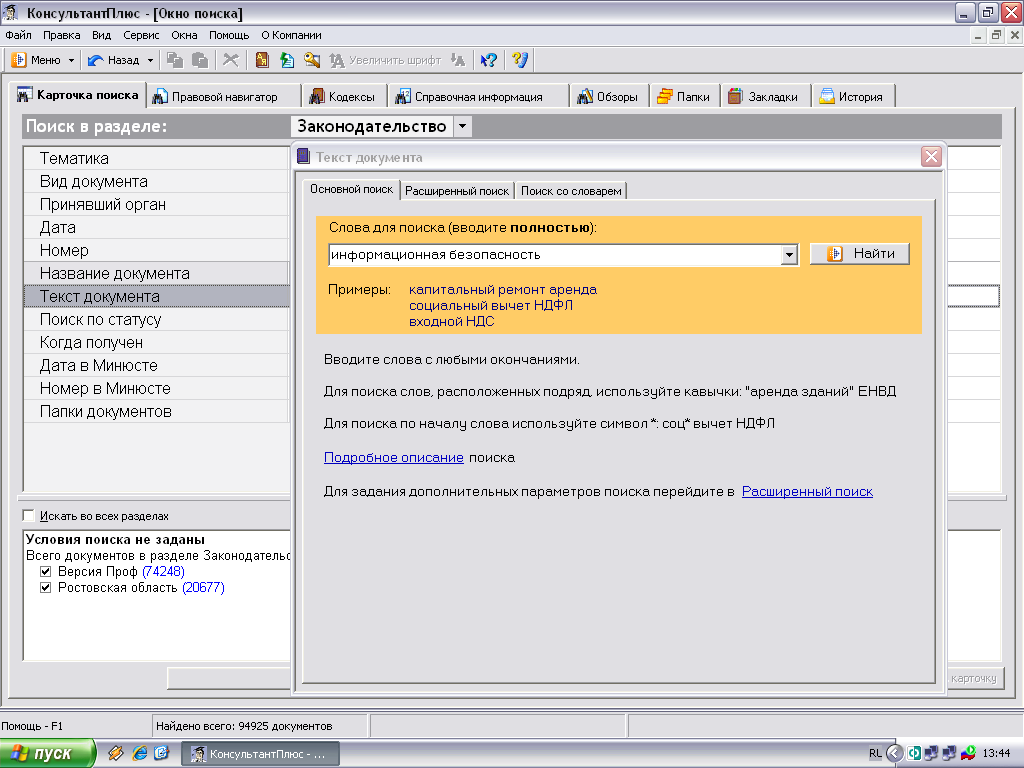Click the dictionary book toolbar icon
The width and height of the screenshot is (1024, 768).
(262, 60)
